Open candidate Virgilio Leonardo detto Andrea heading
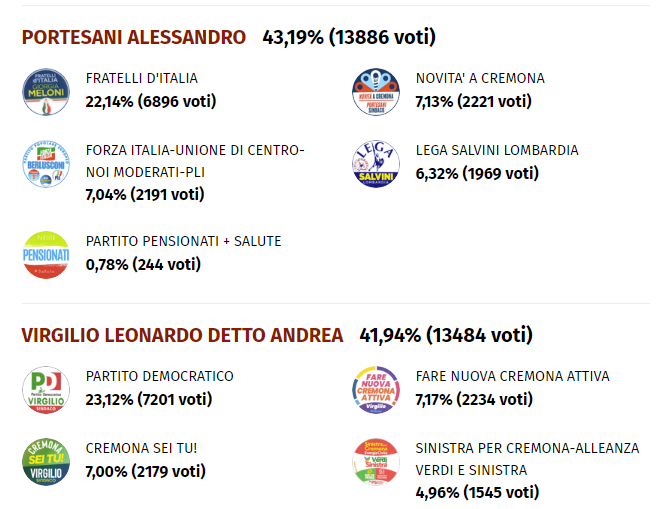The height and width of the screenshot is (509, 658). tap(182, 335)
